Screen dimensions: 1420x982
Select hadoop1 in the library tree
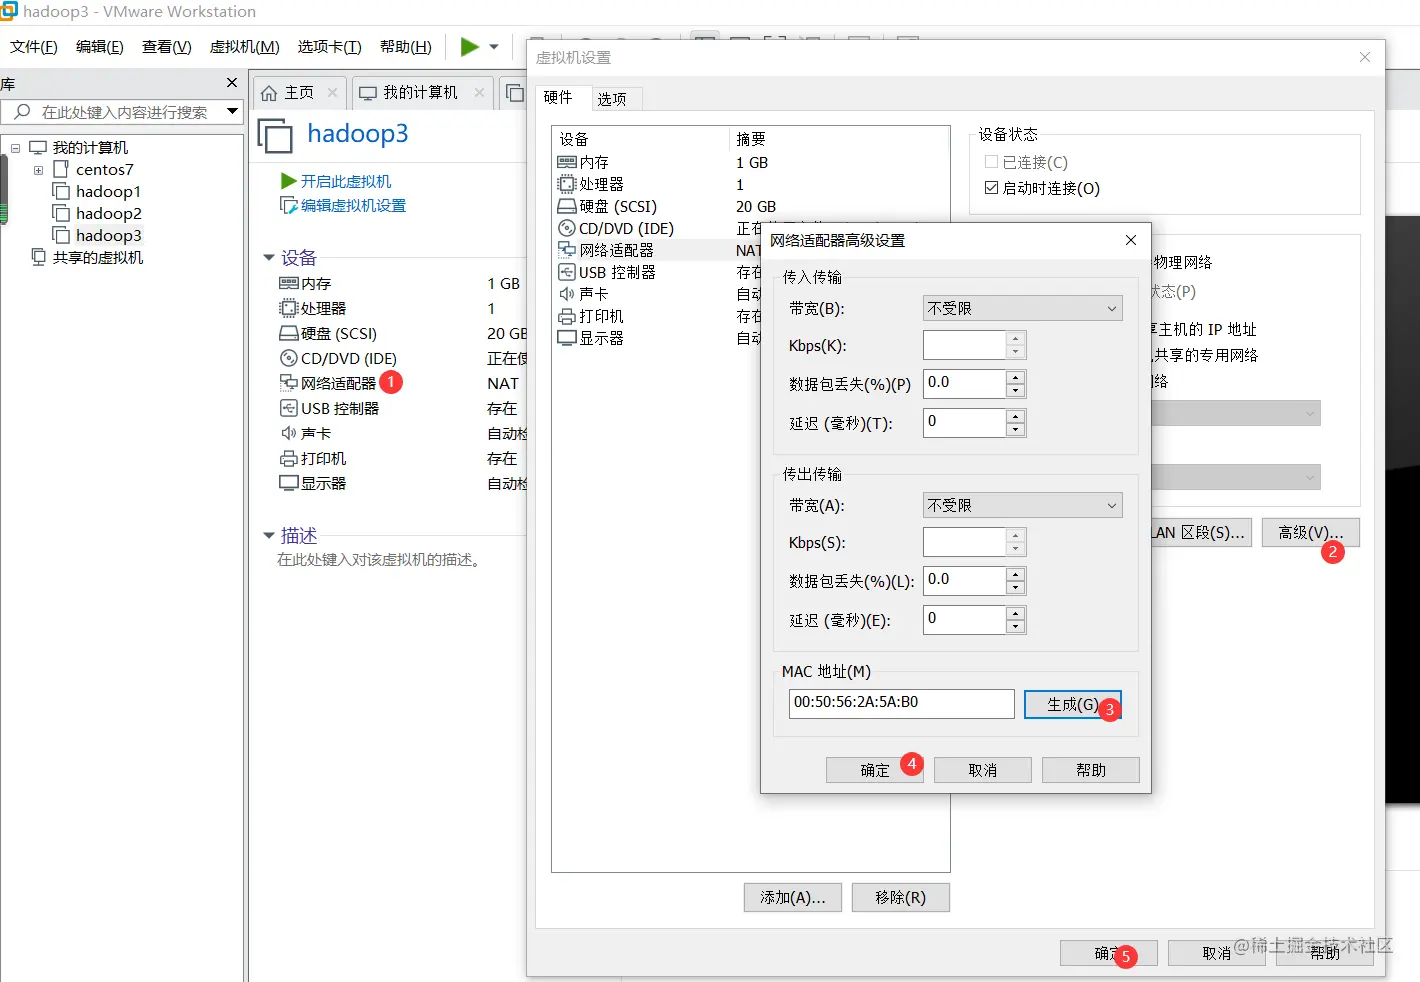pyautogui.click(x=108, y=191)
